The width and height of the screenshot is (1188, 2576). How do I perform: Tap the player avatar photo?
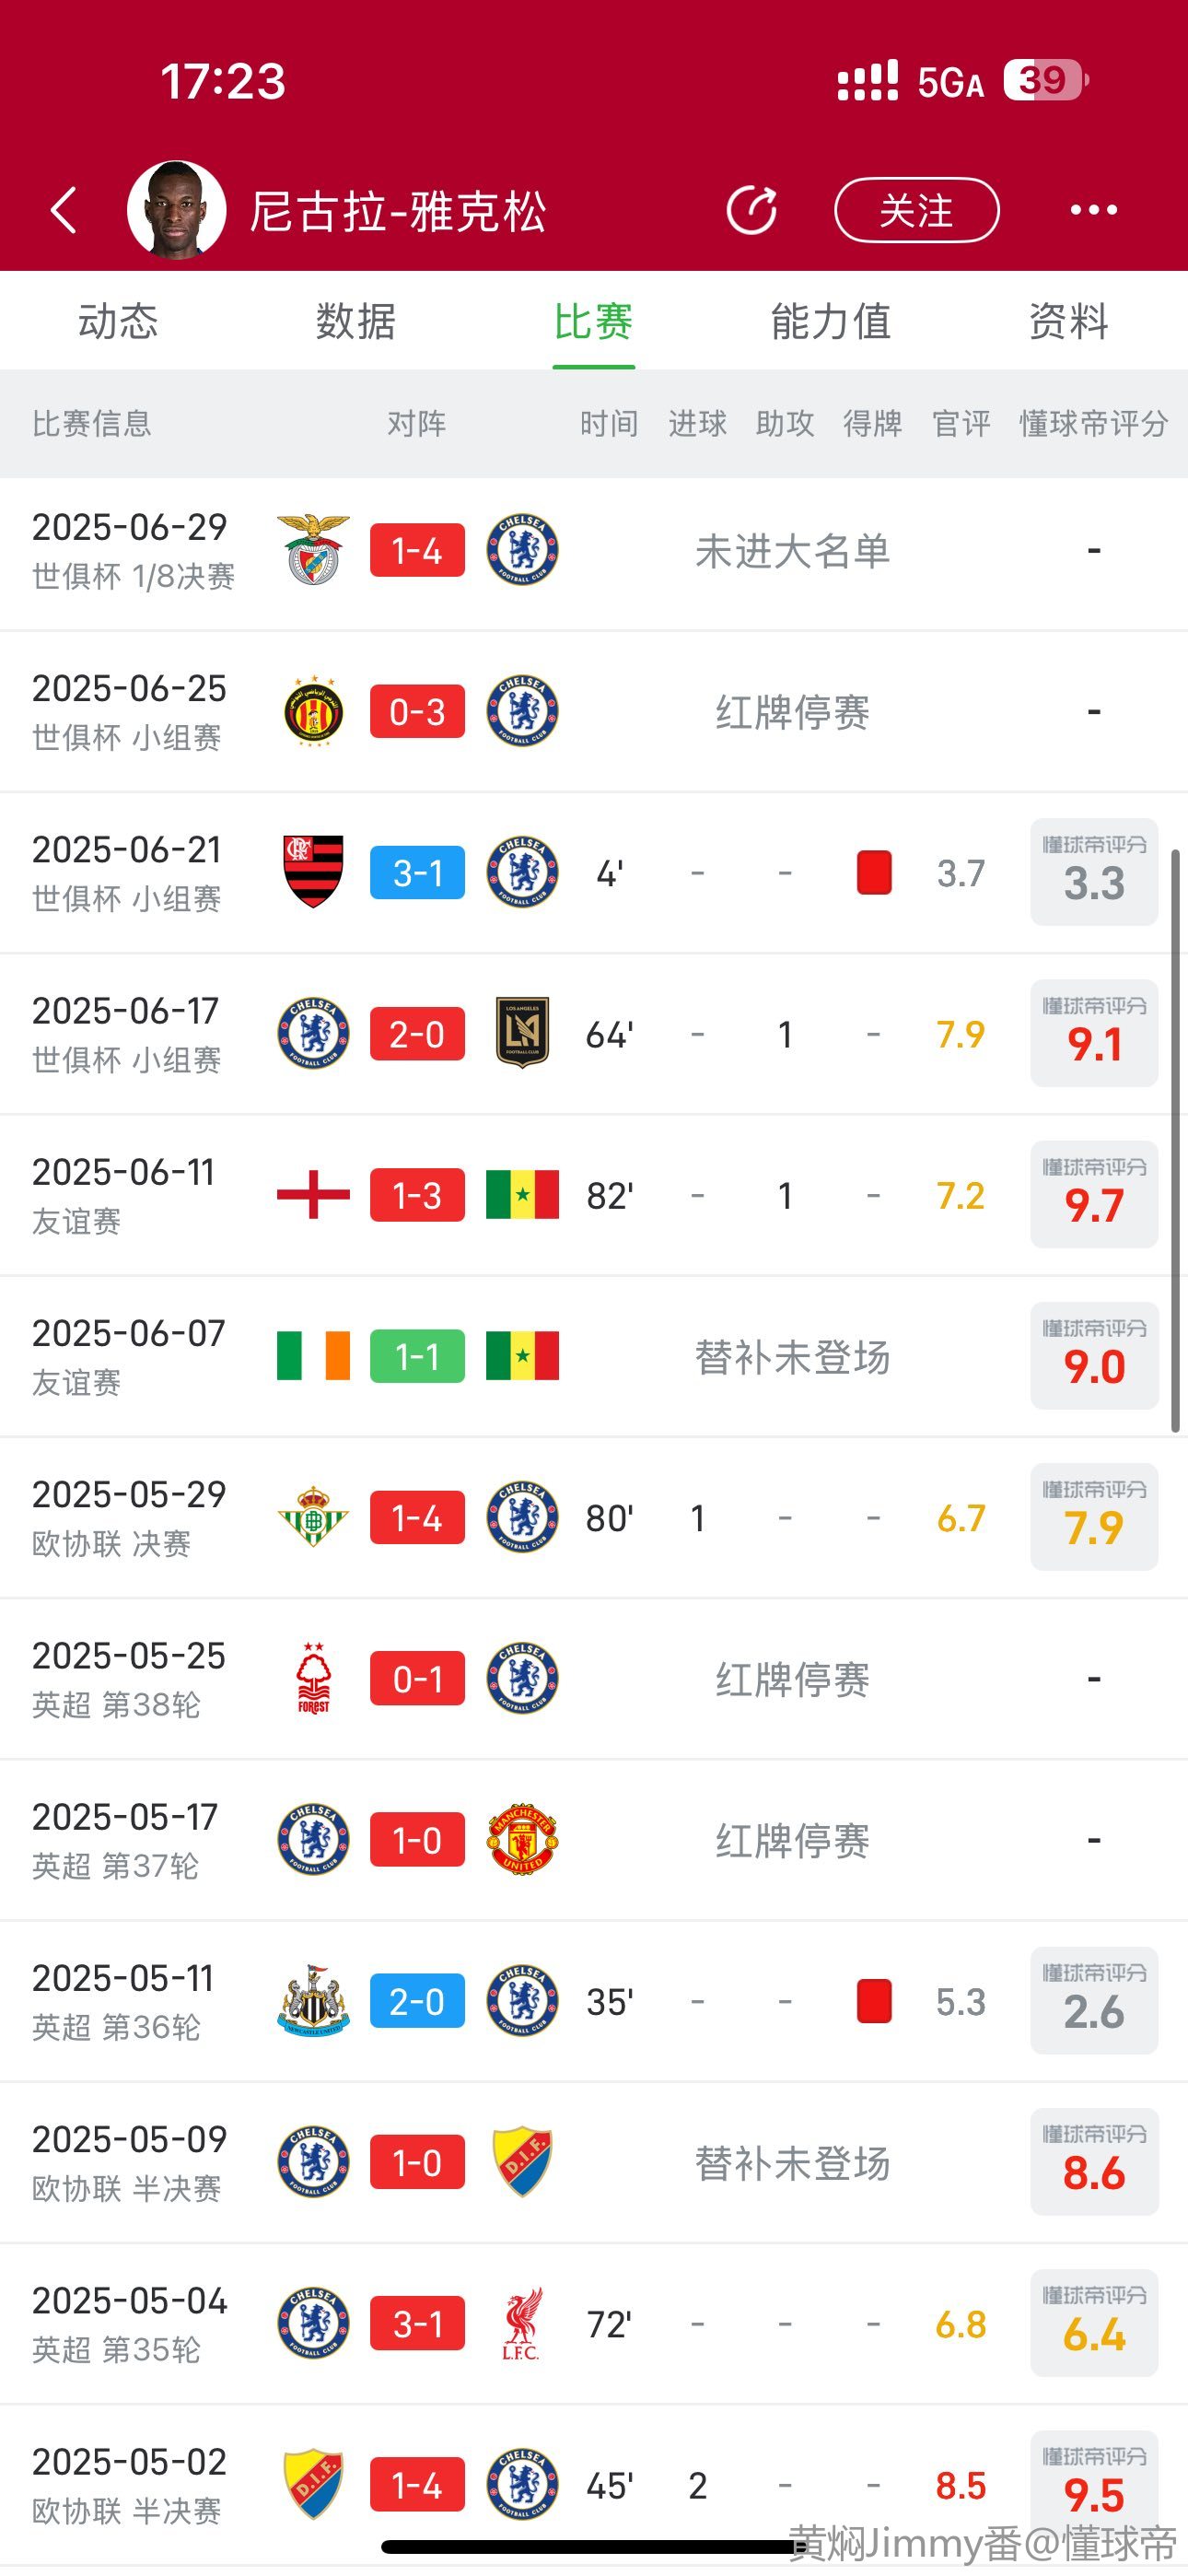177,210
